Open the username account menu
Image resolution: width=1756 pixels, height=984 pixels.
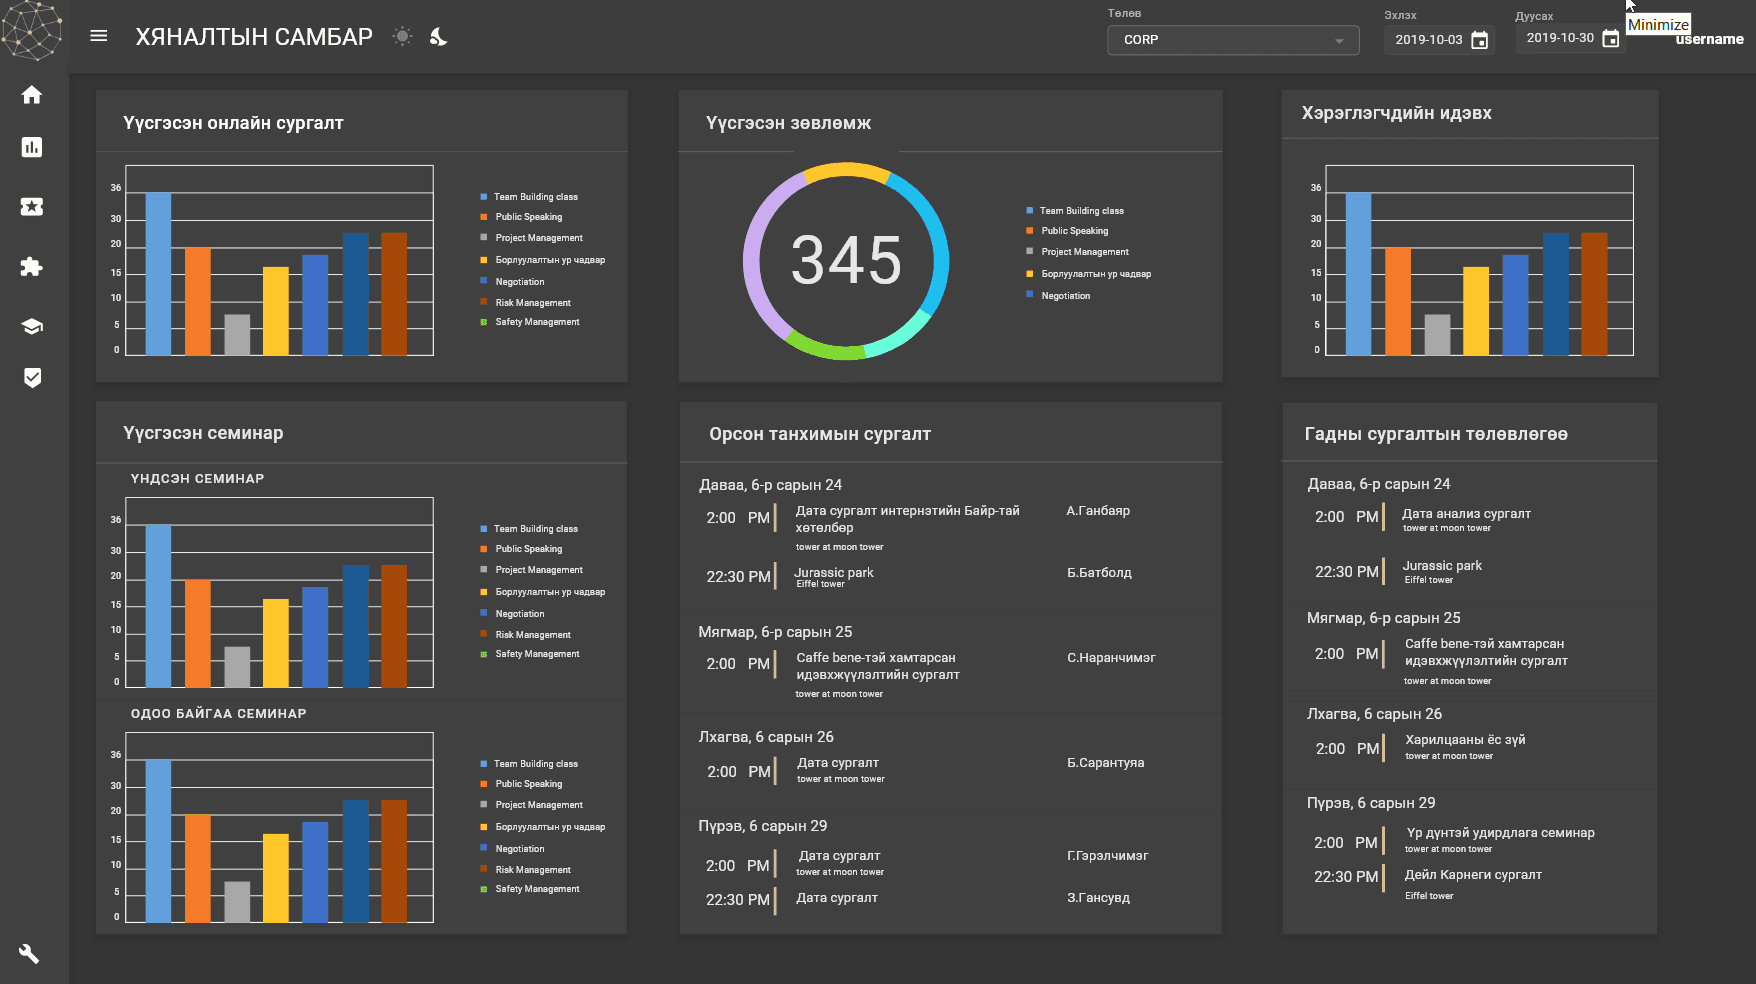pyautogui.click(x=1709, y=40)
